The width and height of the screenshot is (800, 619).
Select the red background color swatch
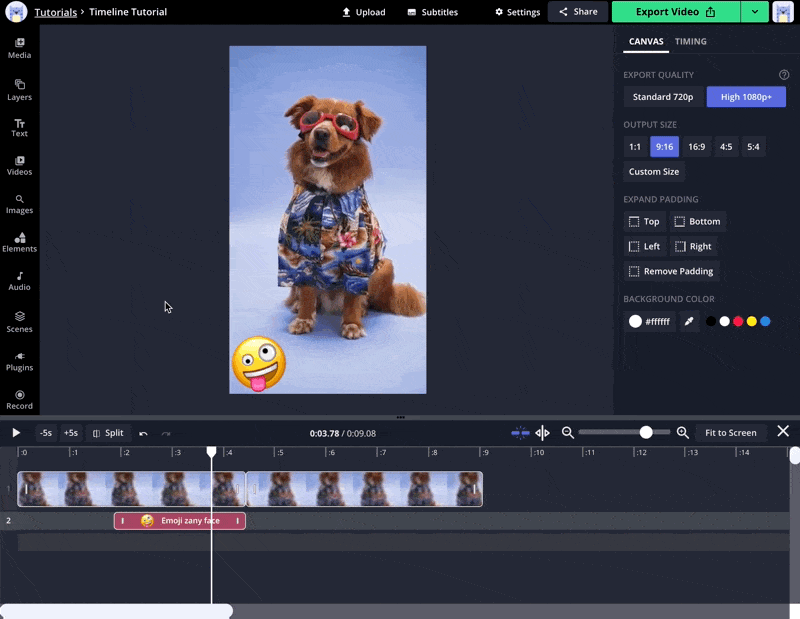(738, 322)
